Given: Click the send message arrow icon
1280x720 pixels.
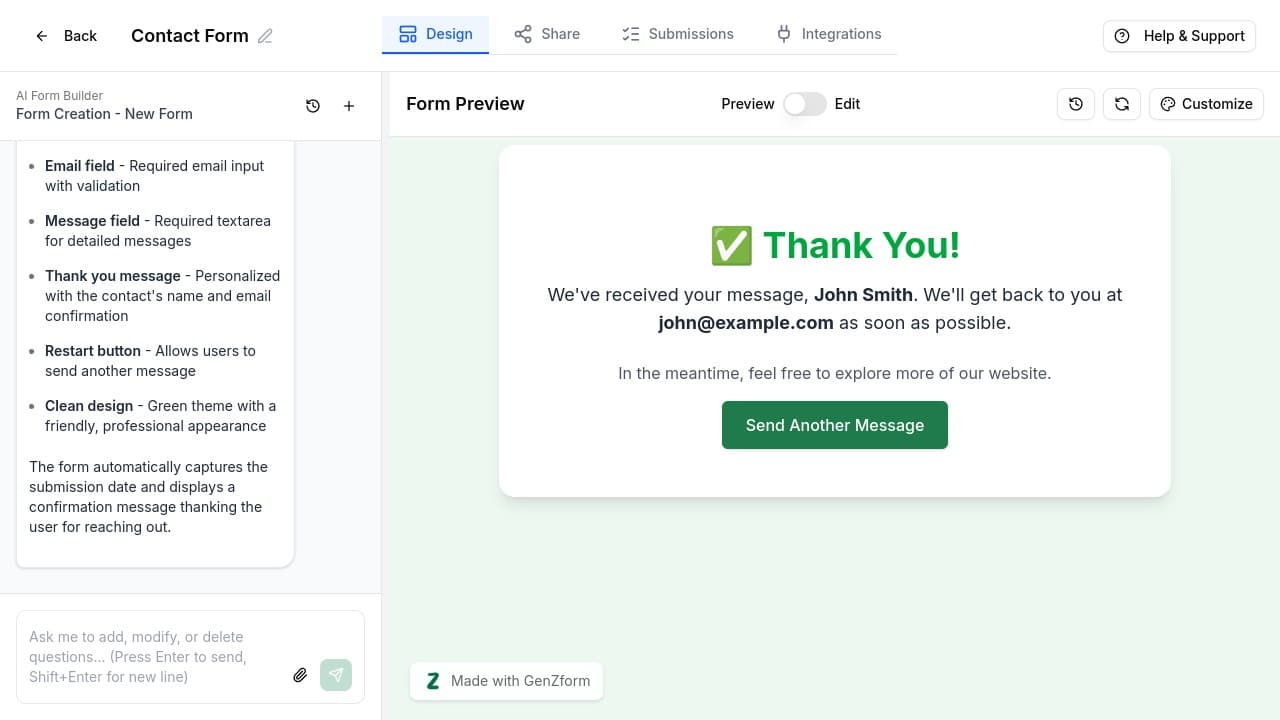Looking at the screenshot, I should coord(336,675).
